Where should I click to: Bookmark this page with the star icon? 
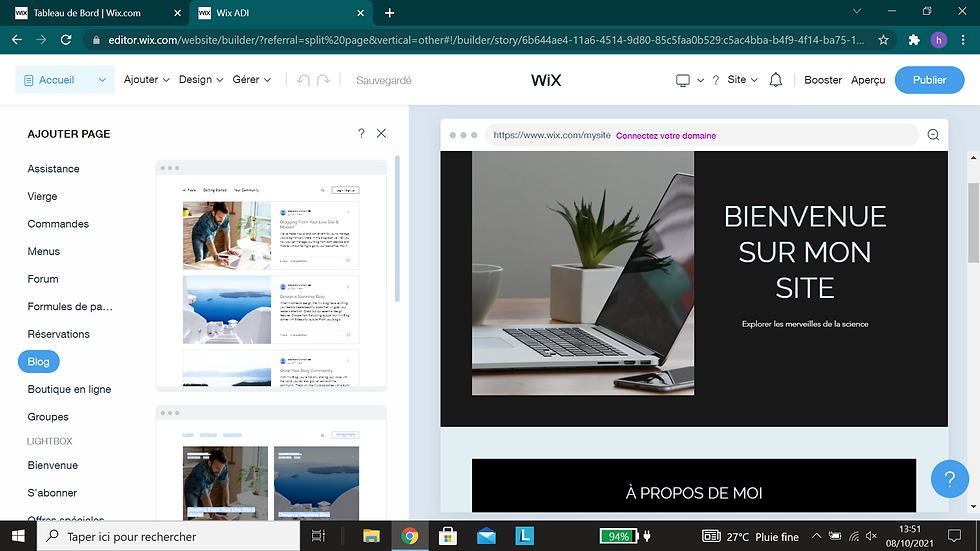883,40
